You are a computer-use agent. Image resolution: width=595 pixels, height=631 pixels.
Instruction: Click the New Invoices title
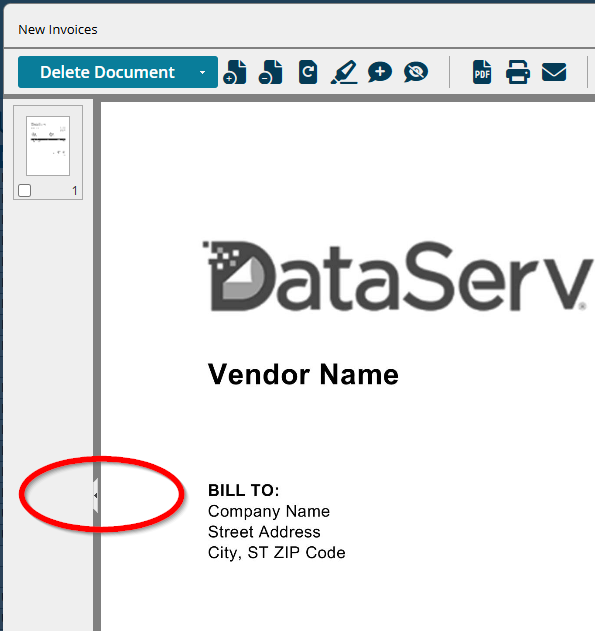(x=58, y=30)
